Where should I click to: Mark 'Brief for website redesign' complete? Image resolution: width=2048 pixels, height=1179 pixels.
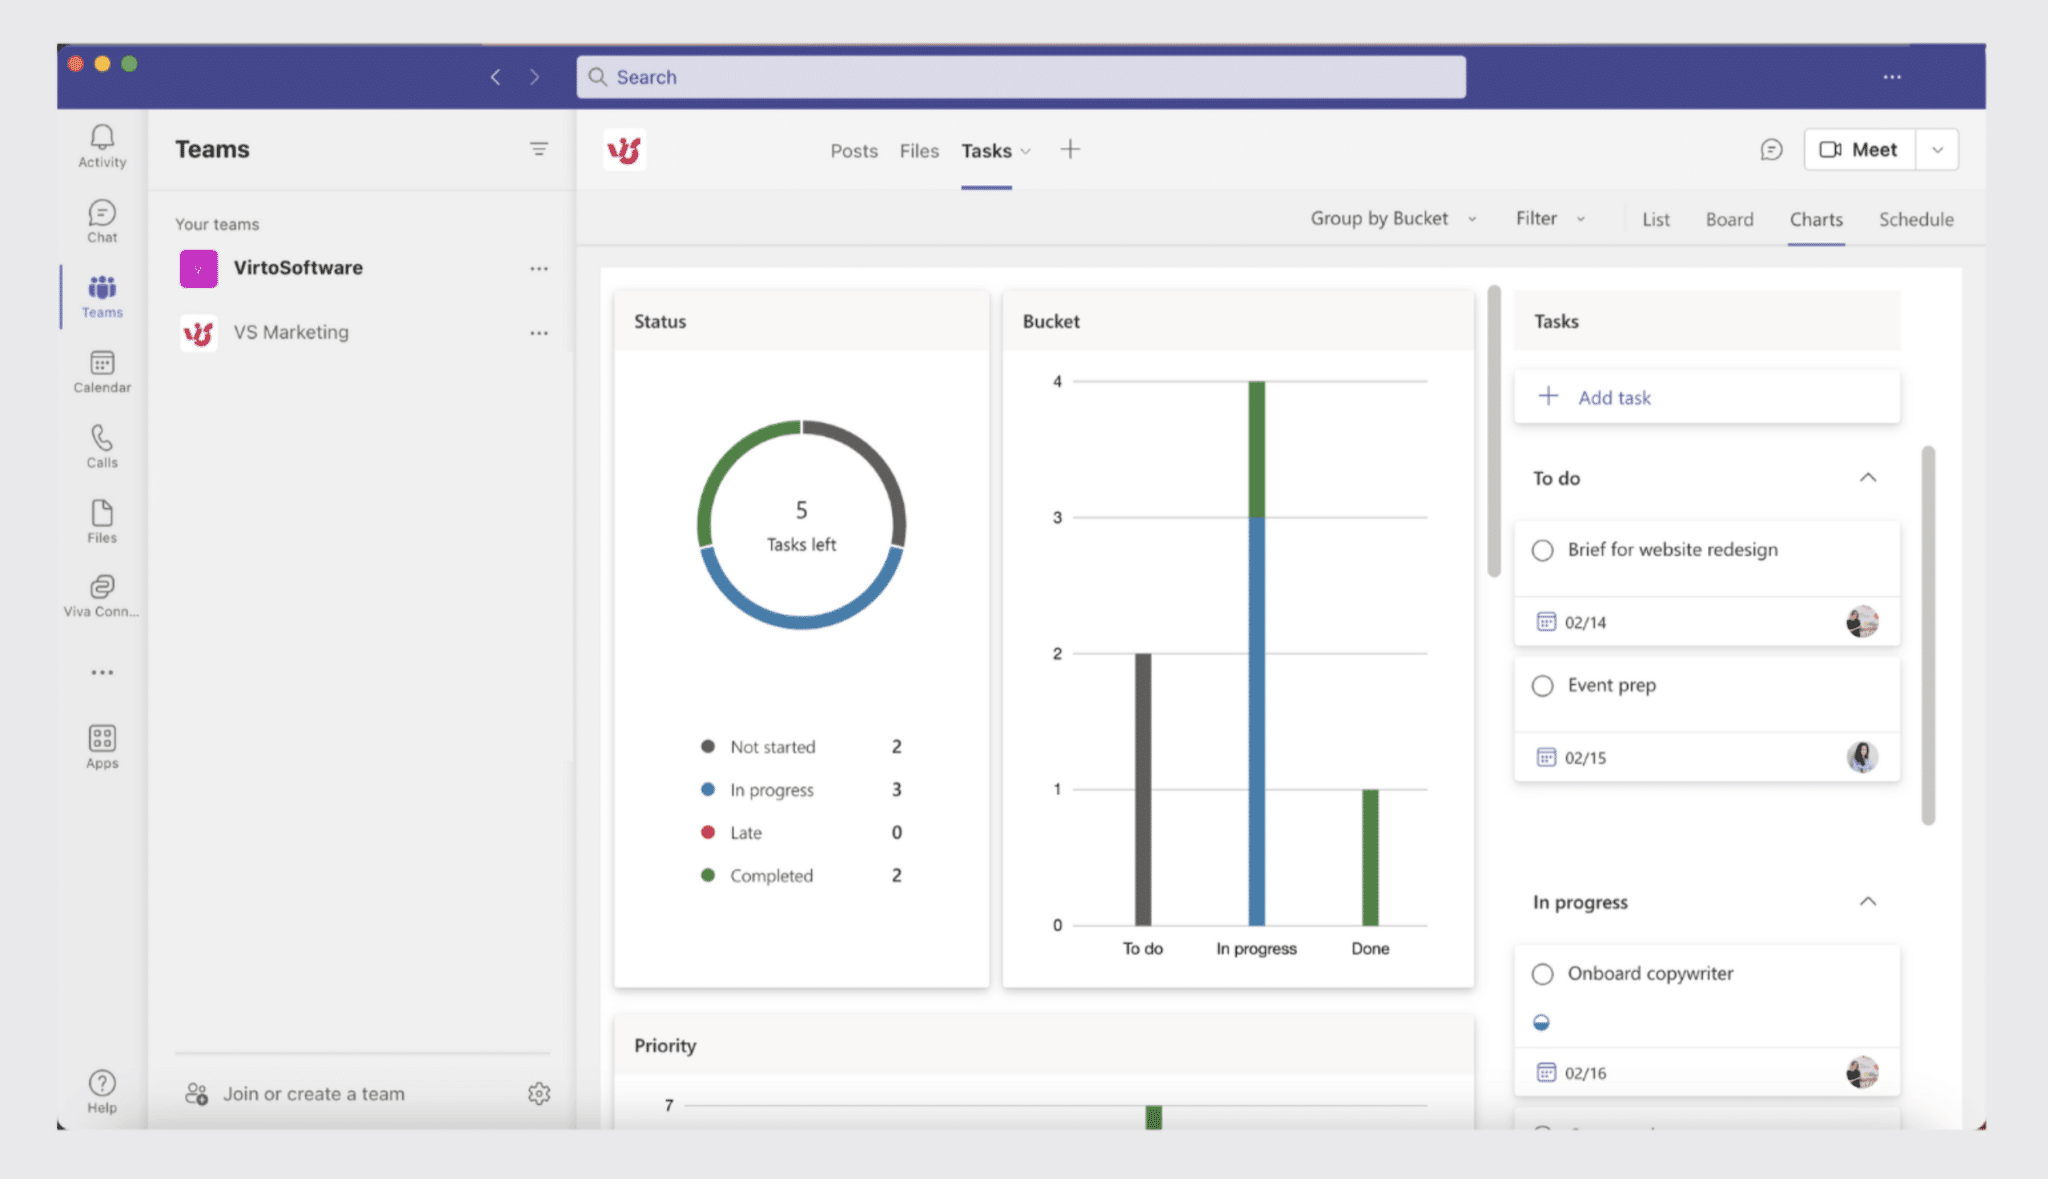tap(1543, 549)
